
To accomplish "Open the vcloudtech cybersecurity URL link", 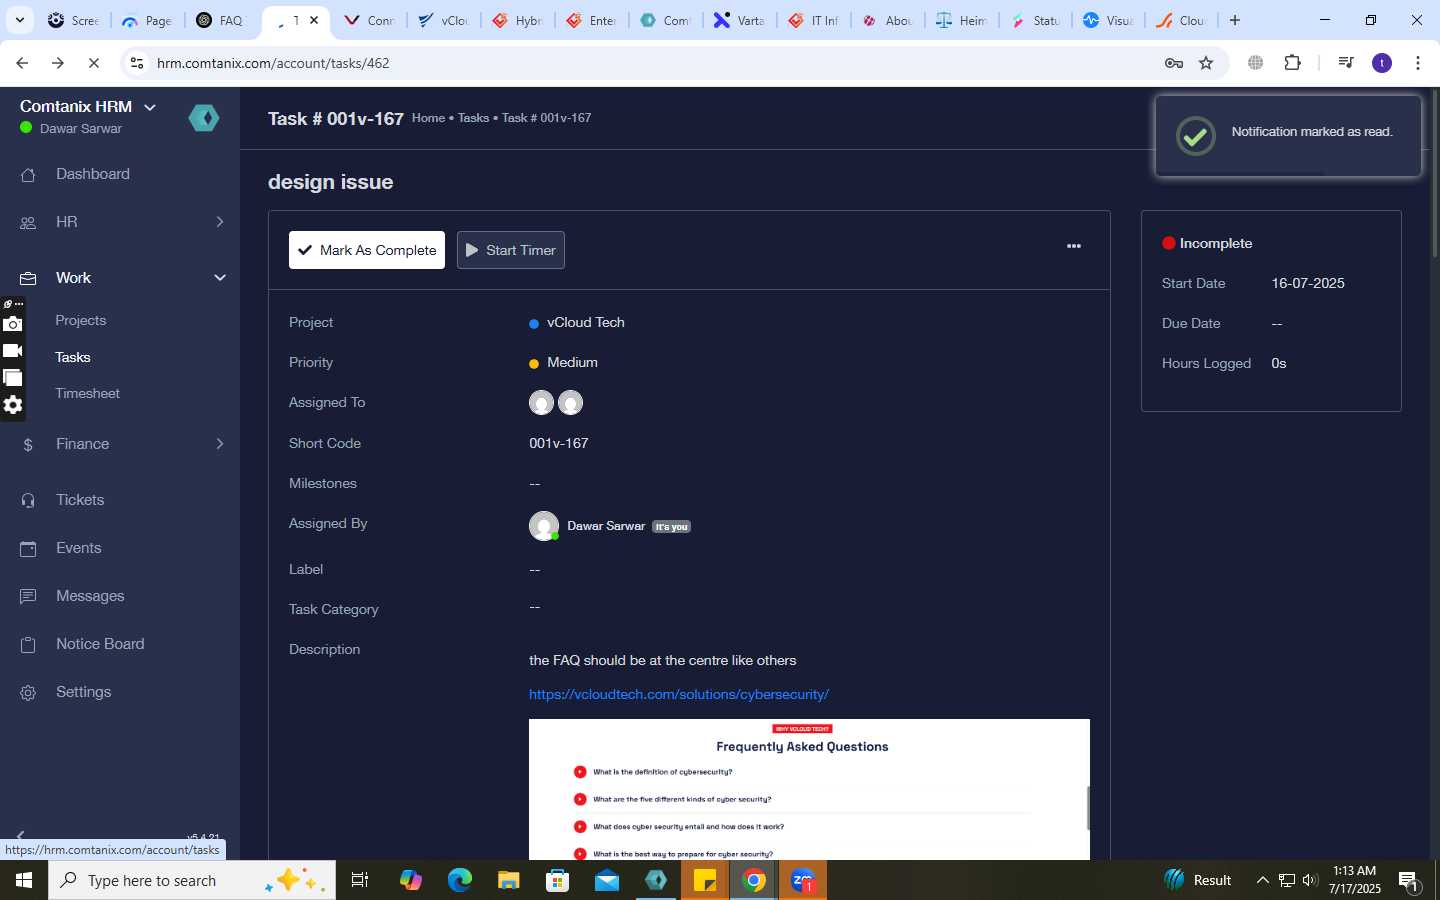I will 679,694.
